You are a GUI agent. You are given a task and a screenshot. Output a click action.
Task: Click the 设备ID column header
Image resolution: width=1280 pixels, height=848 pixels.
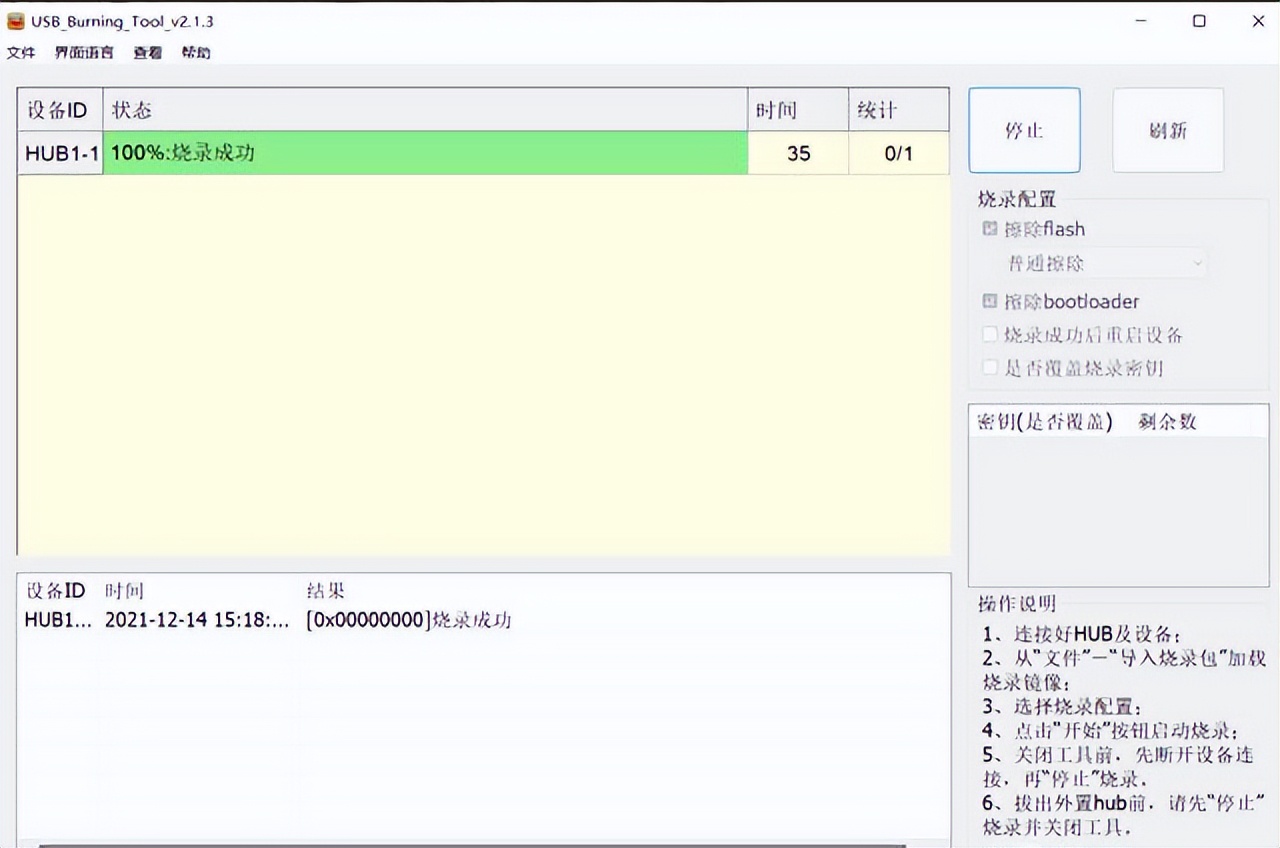click(58, 110)
